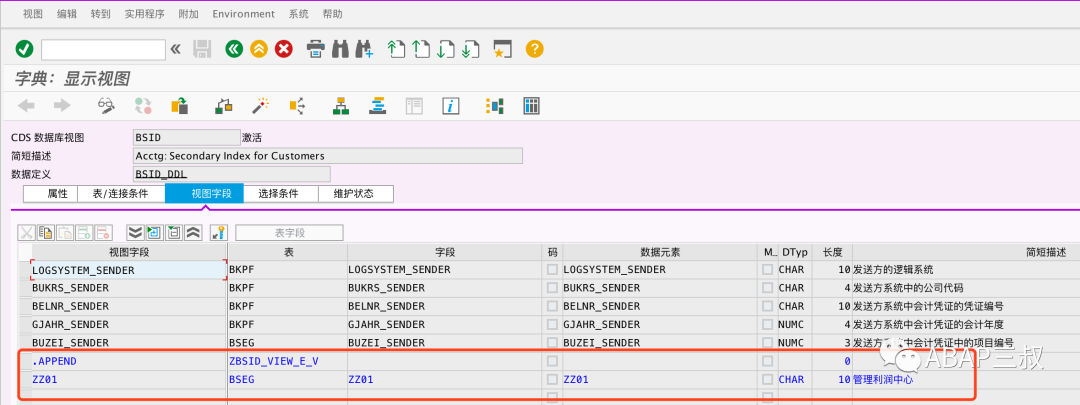This screenshot has width=1080, height=405.
Task: Select the LOGSYSTEM_SENDER view field cell
Action: pos(129,270)
